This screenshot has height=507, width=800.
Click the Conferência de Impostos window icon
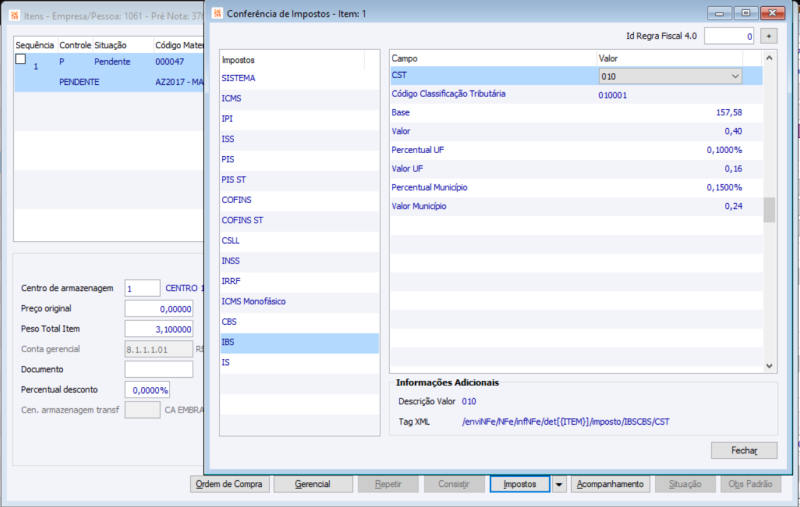tap(217, 13)
